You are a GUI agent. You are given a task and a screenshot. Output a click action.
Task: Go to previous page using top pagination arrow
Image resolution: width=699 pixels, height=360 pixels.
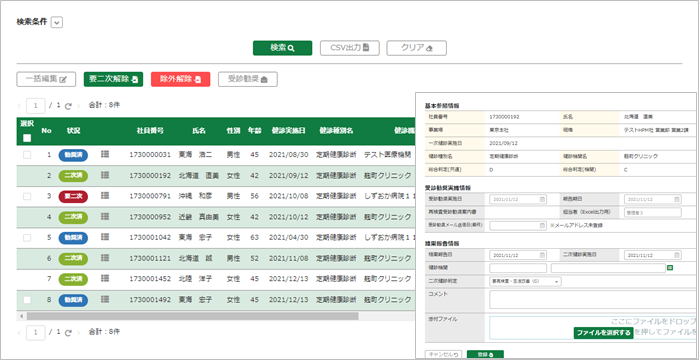19,106
